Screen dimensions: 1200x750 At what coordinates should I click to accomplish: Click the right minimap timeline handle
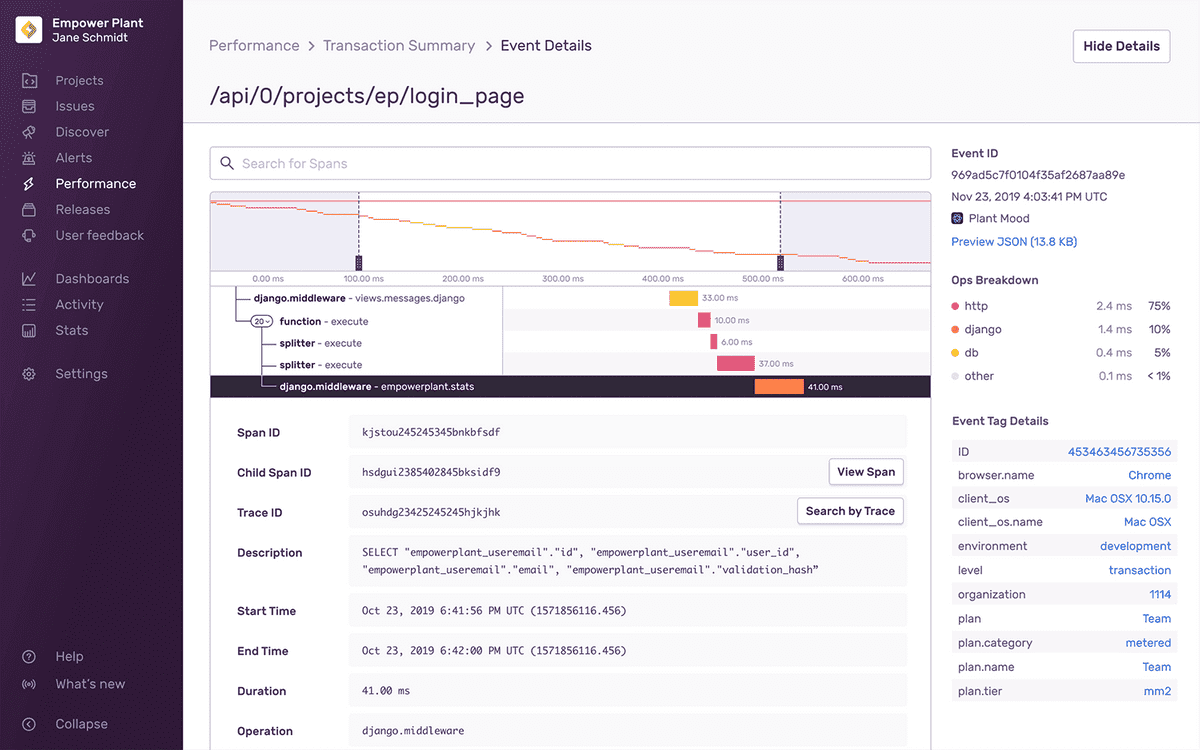tap(780, 262)
